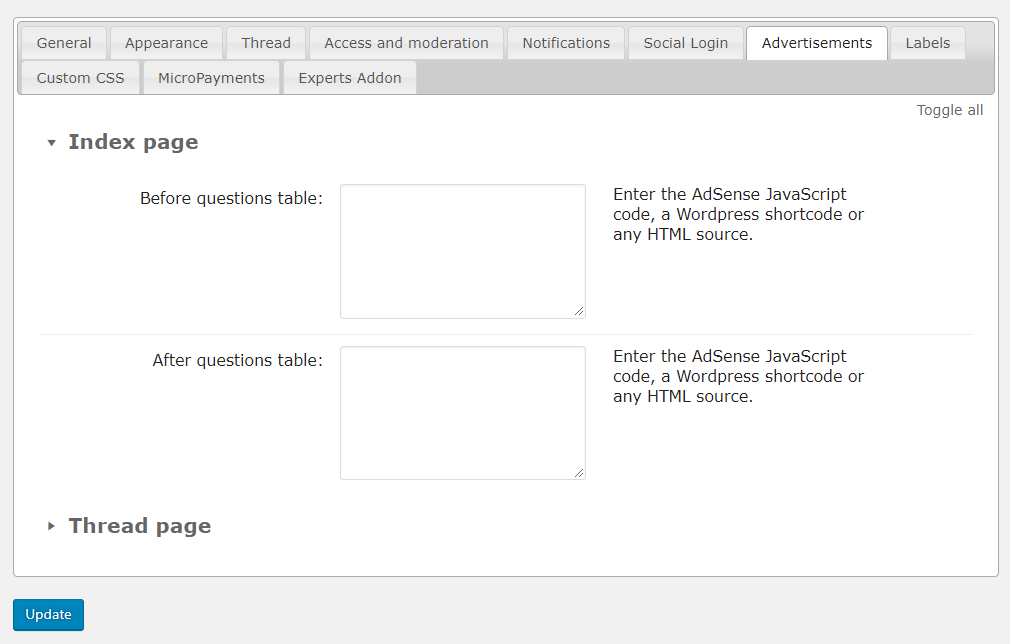Image resolution: width=1010 pixels, height=644 pixels.
Task: Select the MicroPayments tab
Action: point(211,78)
